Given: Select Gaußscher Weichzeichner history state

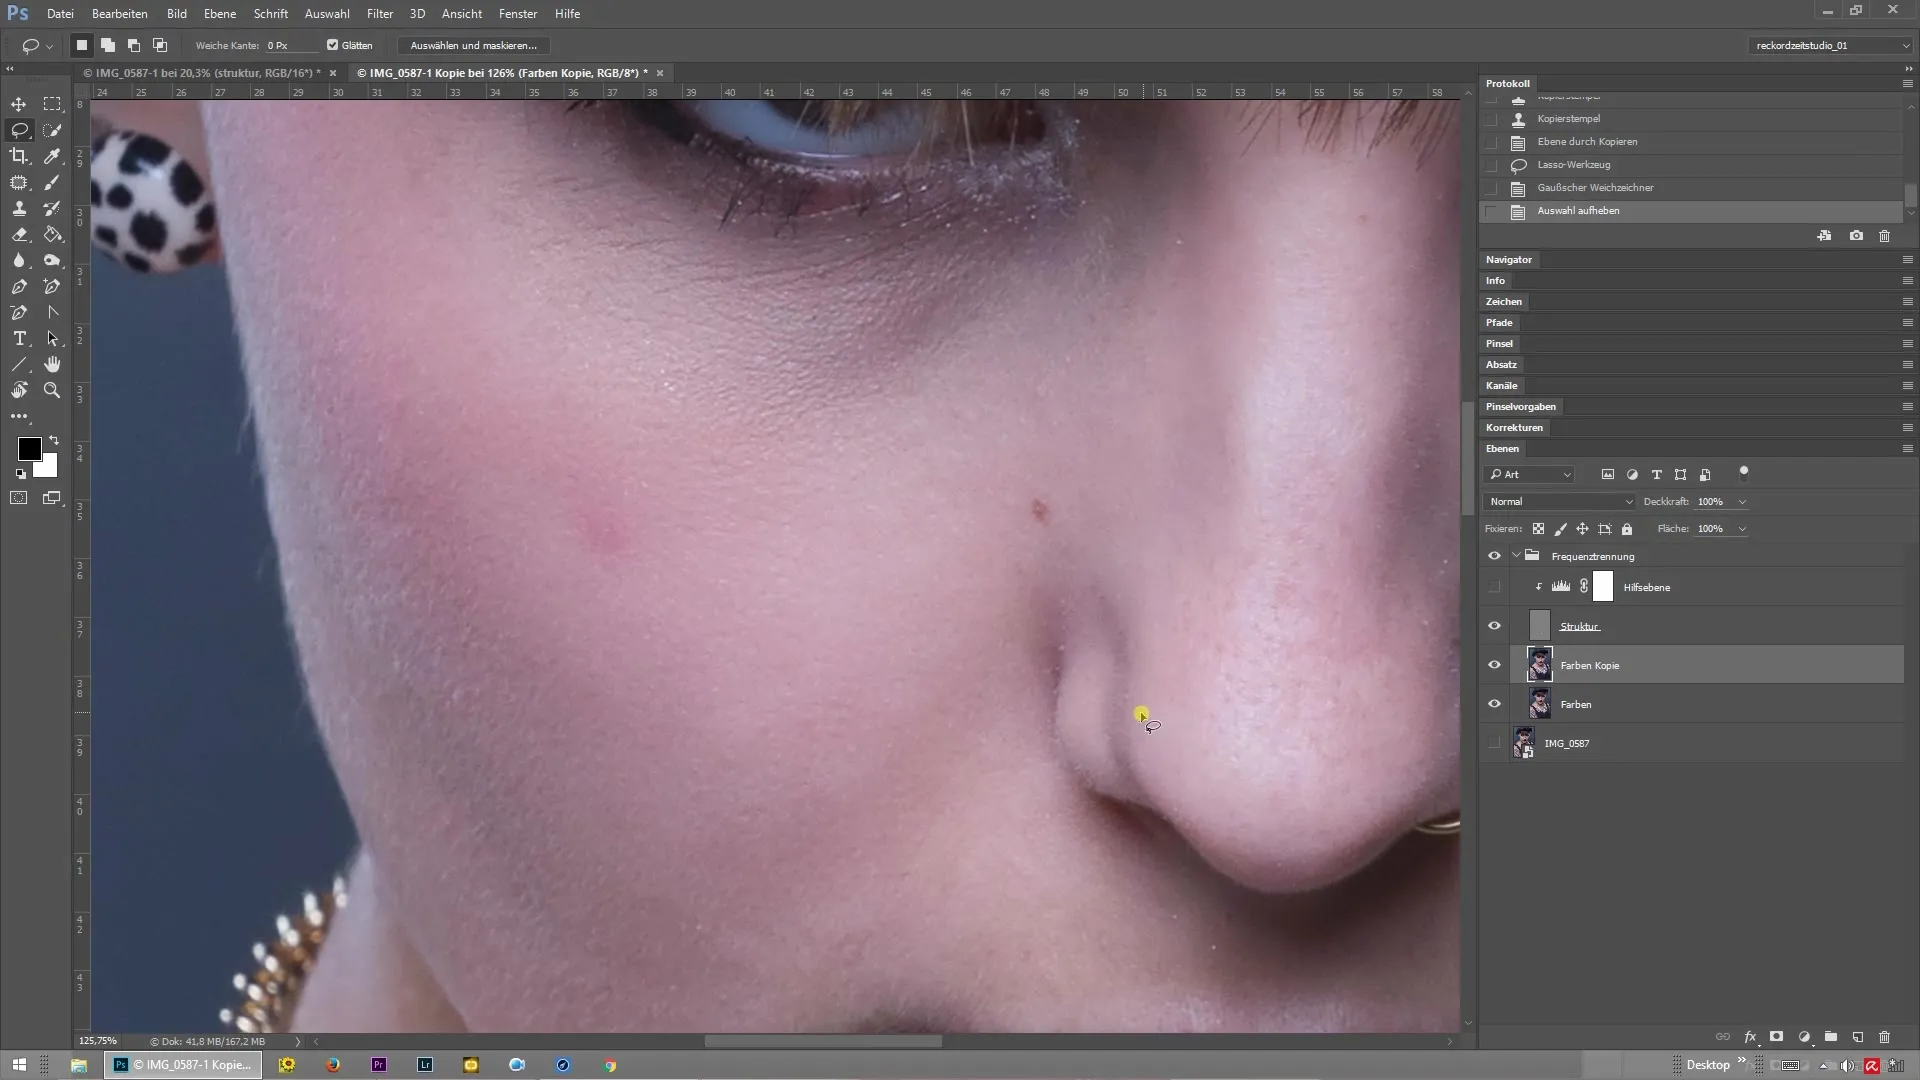Looking at the screenshot, I should [1595, 188].
